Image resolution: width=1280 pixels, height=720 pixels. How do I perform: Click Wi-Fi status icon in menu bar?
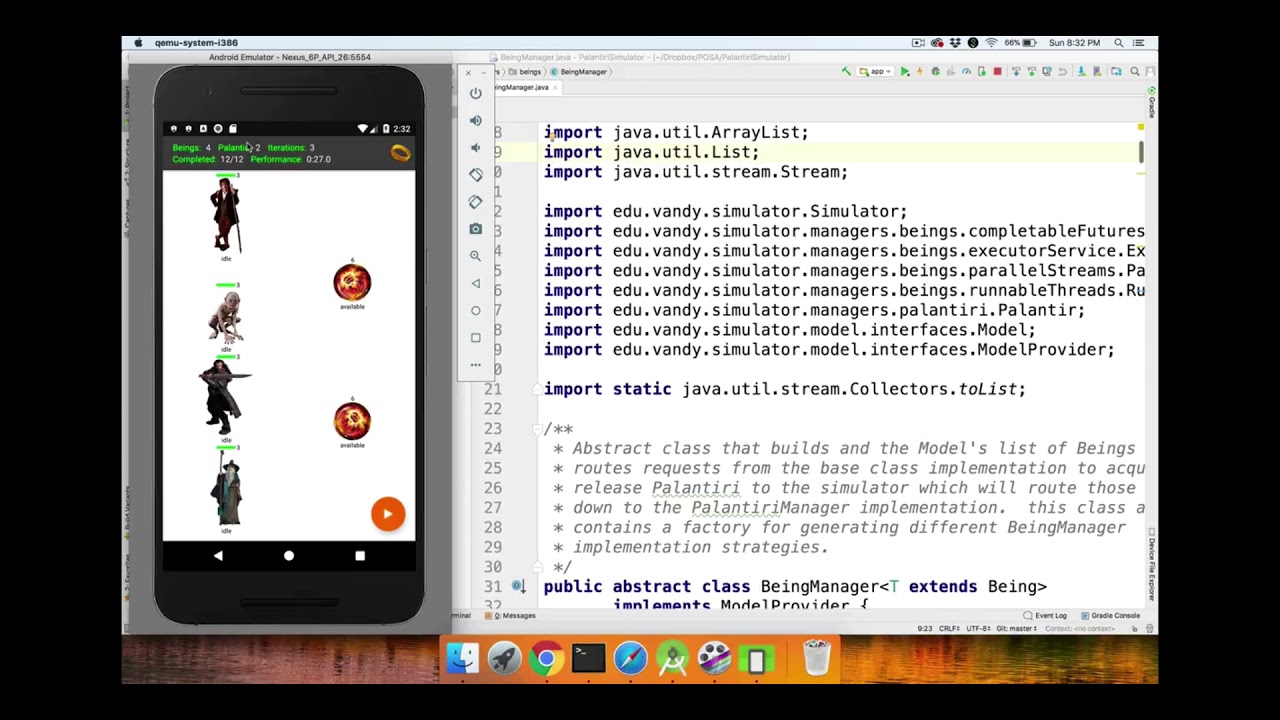(x=991, y=43)
